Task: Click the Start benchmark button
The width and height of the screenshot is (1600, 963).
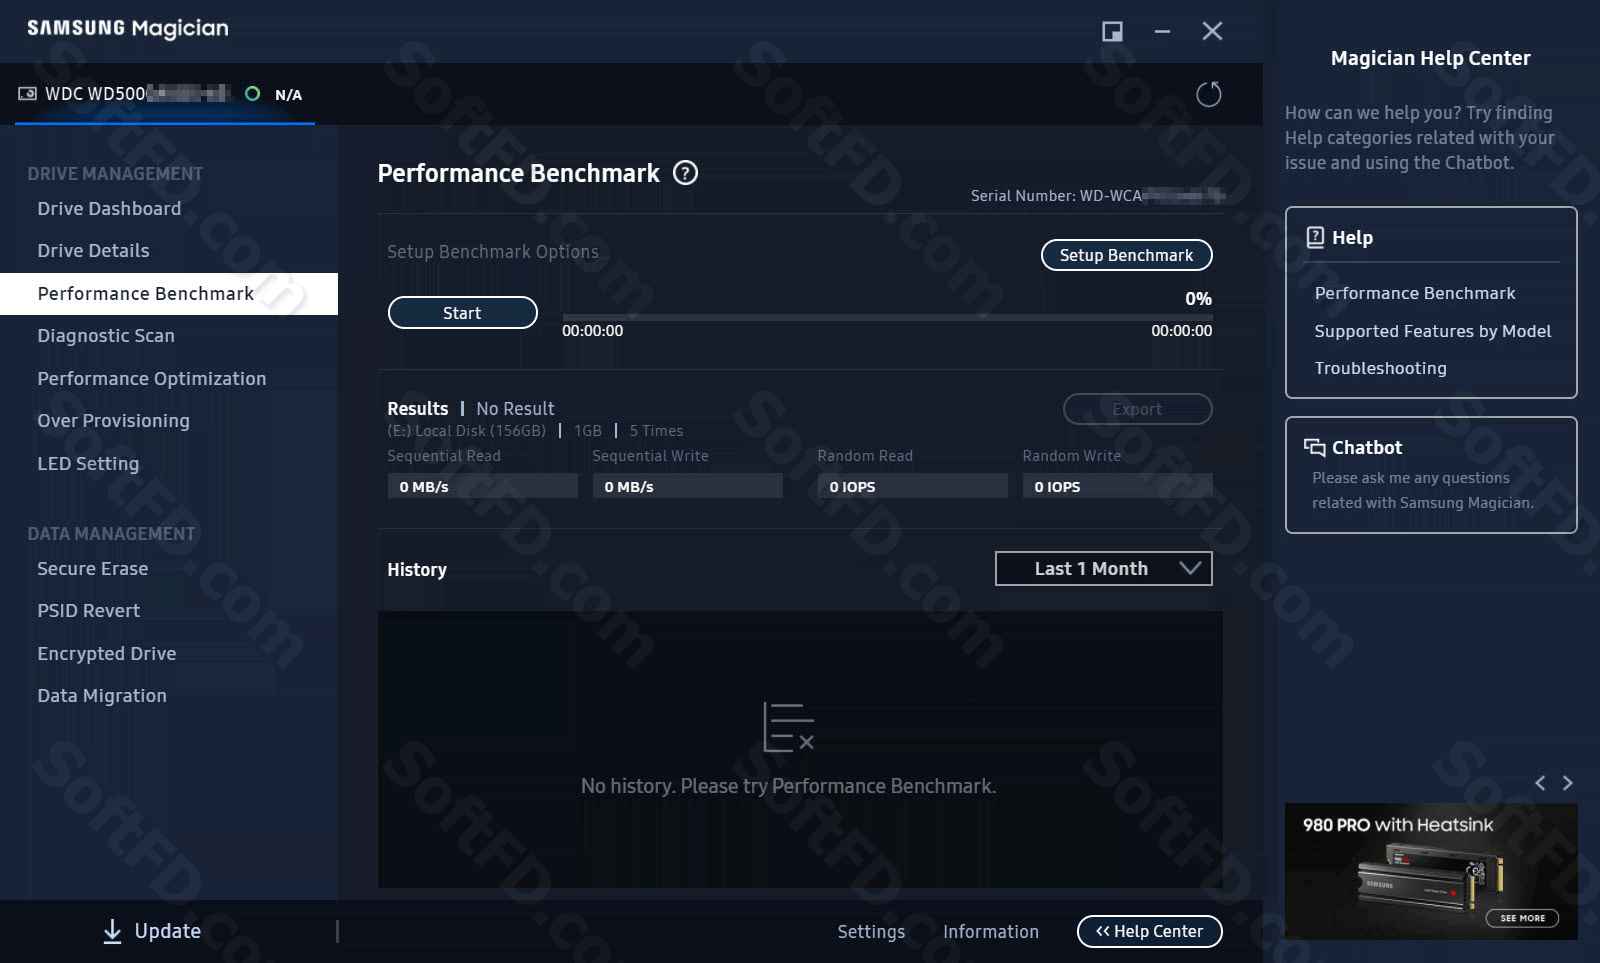Action: click(x=462, y=313)
